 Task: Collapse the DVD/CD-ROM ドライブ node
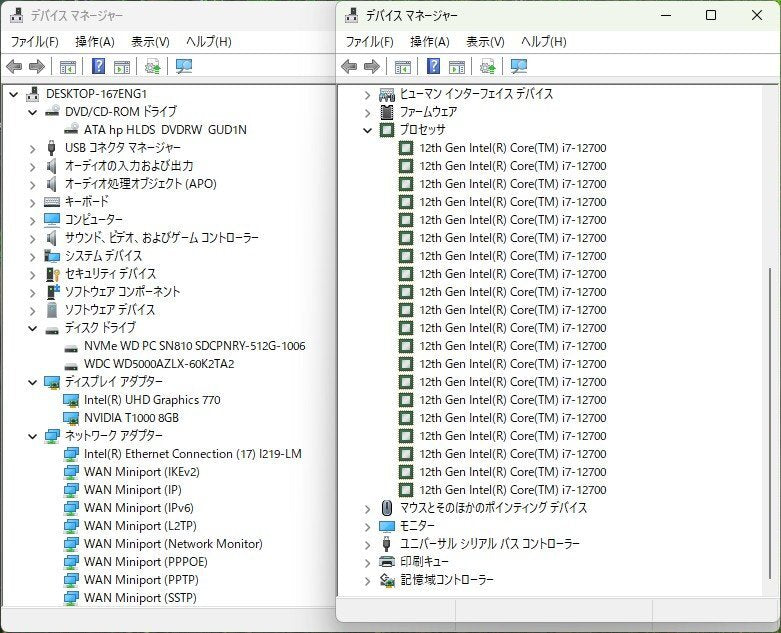tap(33, 112)
